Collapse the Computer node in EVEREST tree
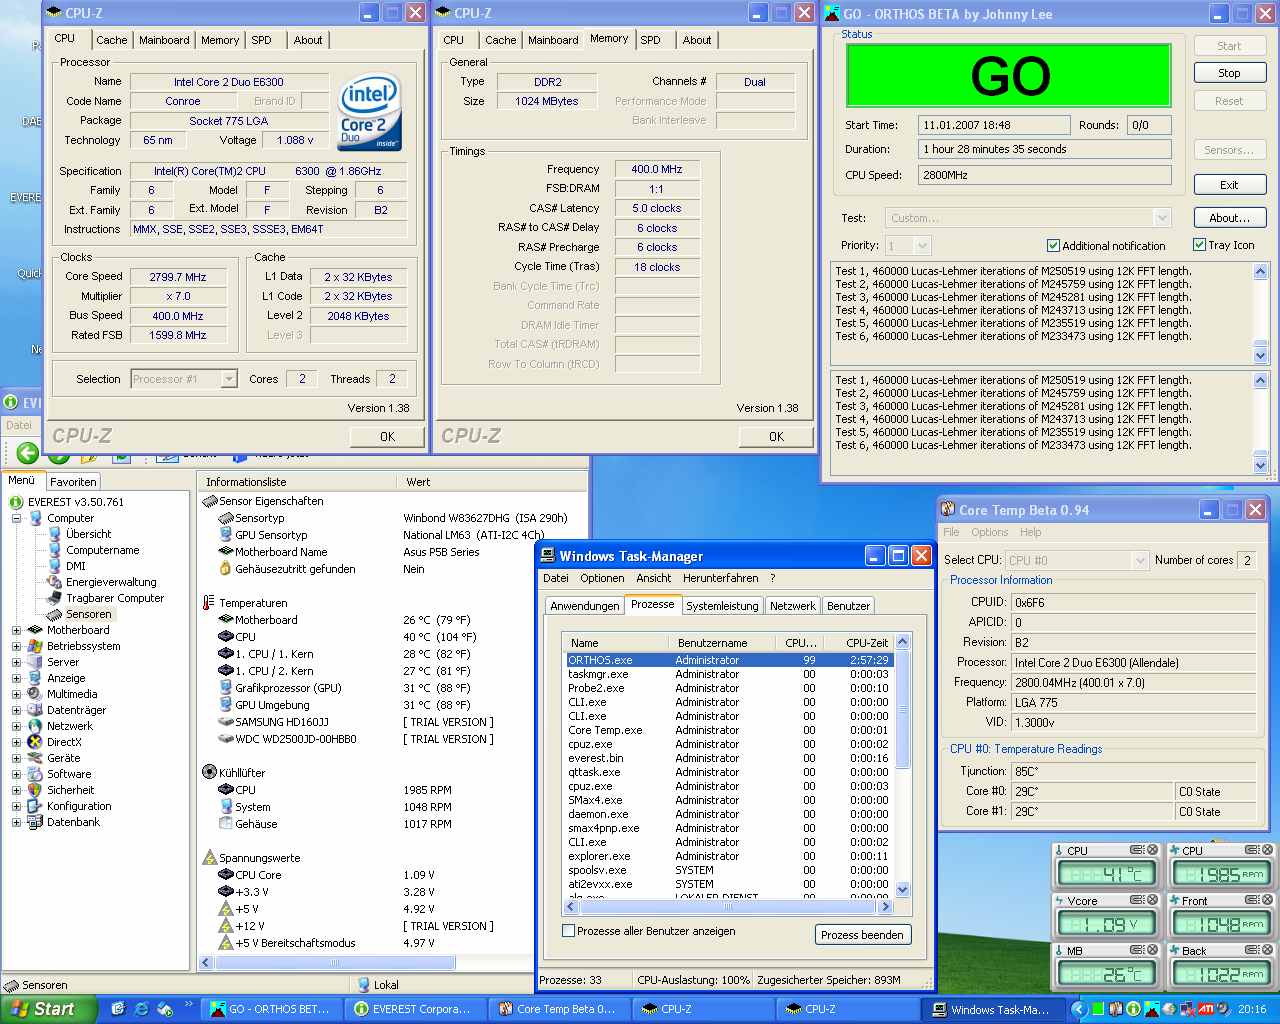The width and height of the screenshot is (1280, 1024). 16,518
